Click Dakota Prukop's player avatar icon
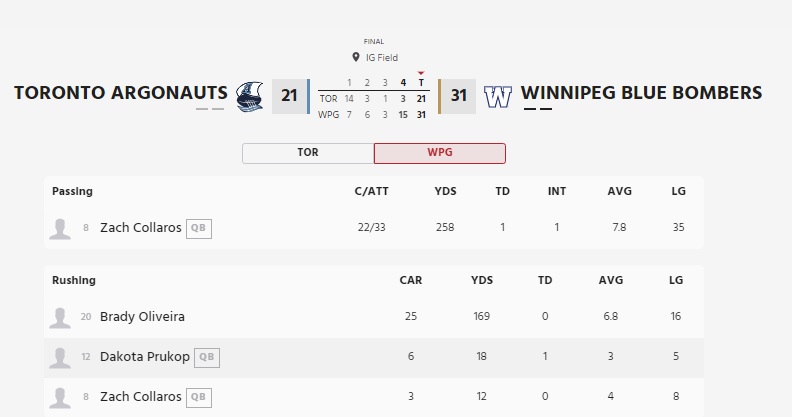Screen dimensions: 792x417 [x=60, y=357]
